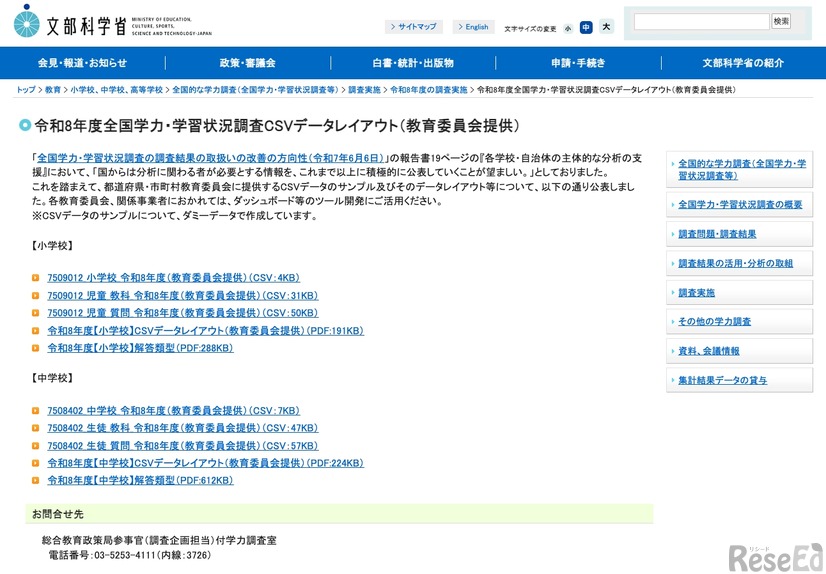Viewport: 826px width, 574px height.
Task: Open sidebar 全国学力・学習状況調査の概要
Action: [x=740, y=204]
